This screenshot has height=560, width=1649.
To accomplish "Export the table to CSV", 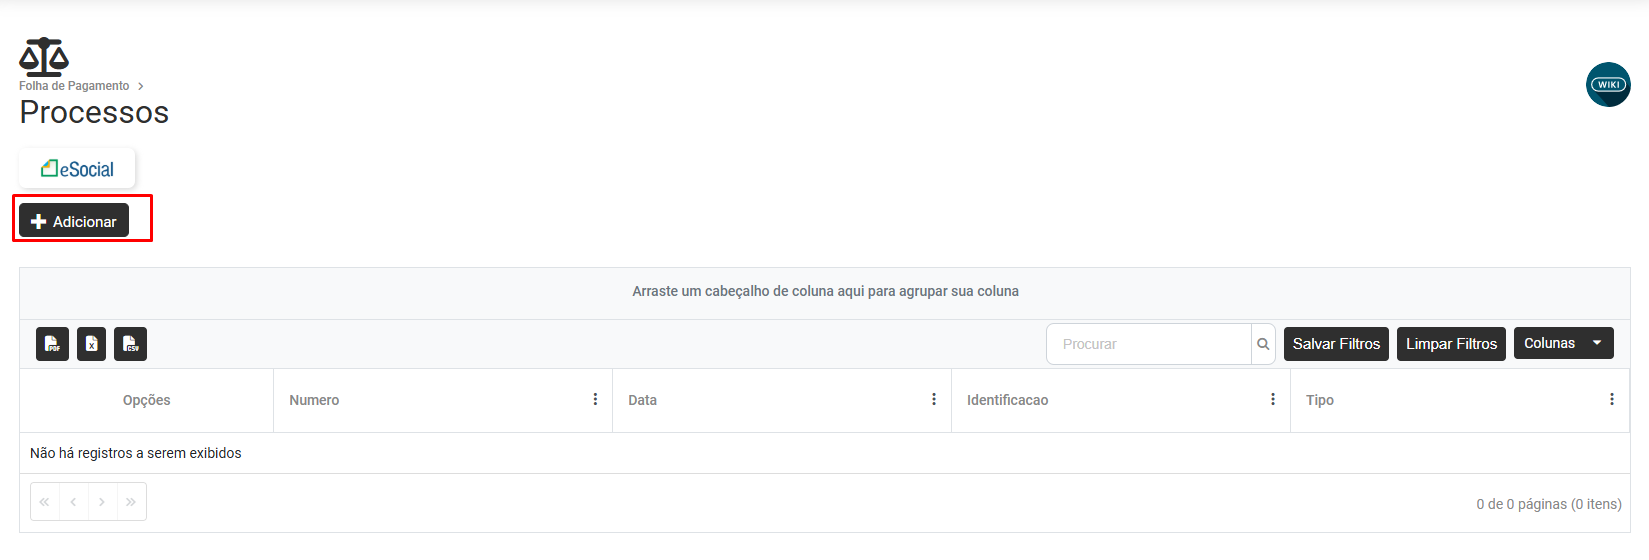I will click(x=131, y=344).
